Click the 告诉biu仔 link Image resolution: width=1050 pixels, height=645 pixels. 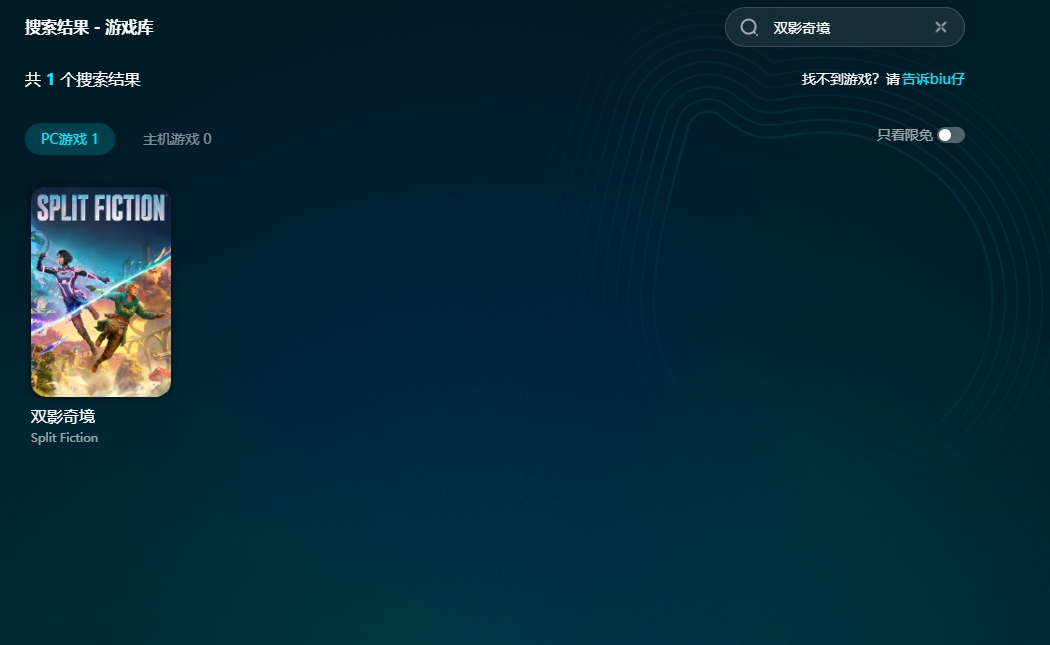pyautogui.click(x=933, y=79)
